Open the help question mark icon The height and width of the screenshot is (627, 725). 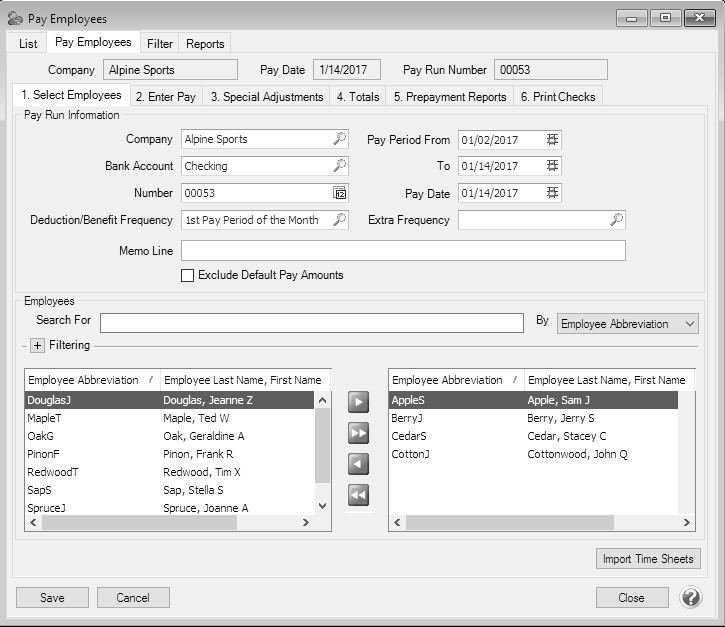click(691, 597)
